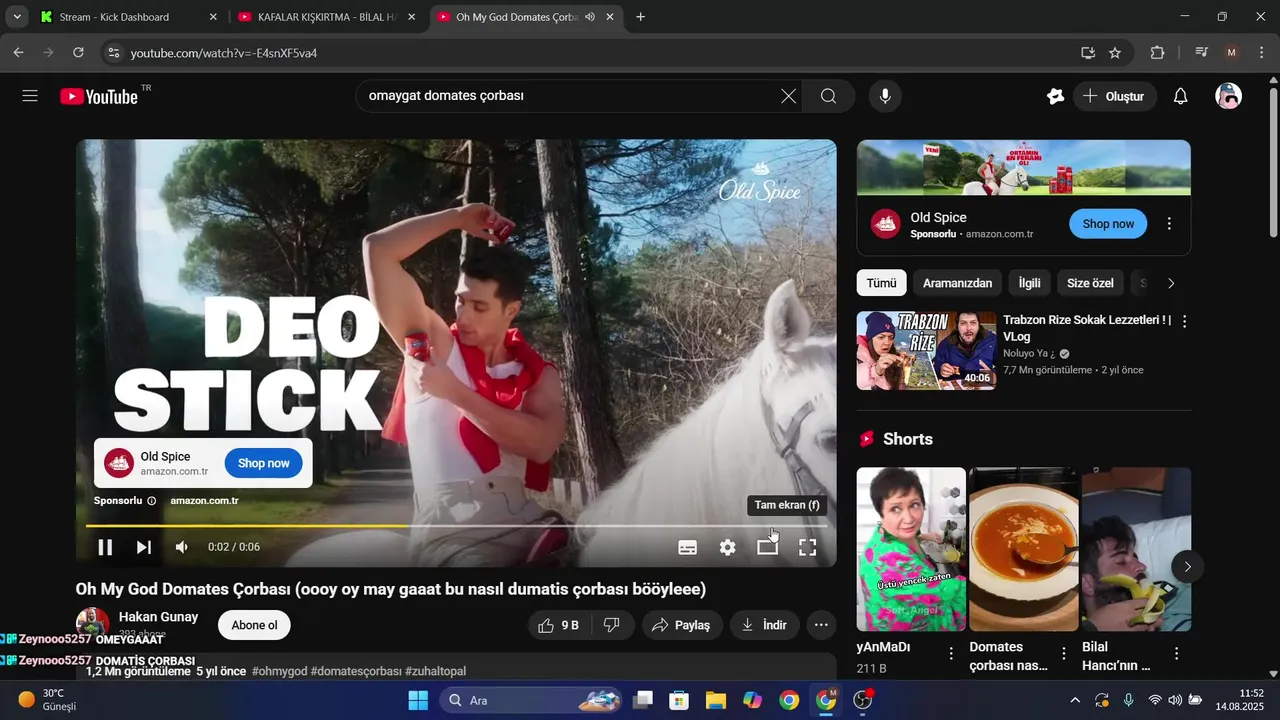The width and height of the screenshot is (1280, 720).
Task: Click Shop now in the sidebar Old Spice ad
Action: 1108,224
